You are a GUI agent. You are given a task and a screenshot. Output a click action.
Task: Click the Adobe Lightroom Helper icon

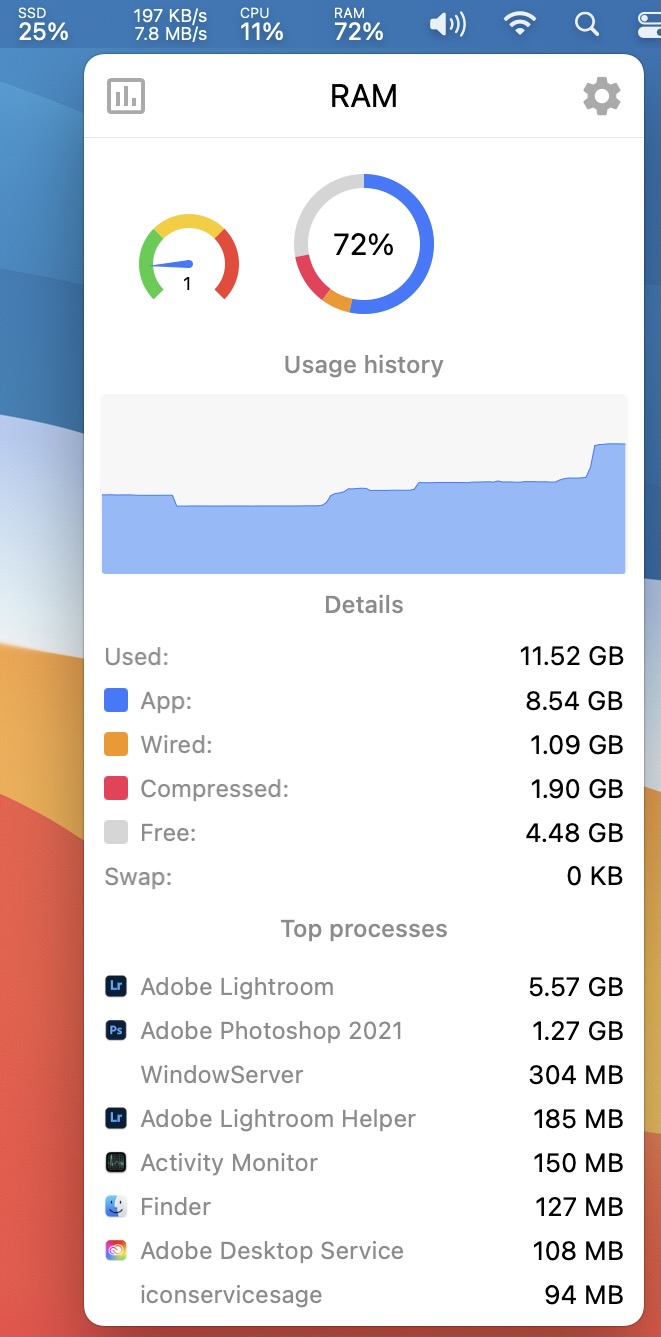click(116, 1119)
